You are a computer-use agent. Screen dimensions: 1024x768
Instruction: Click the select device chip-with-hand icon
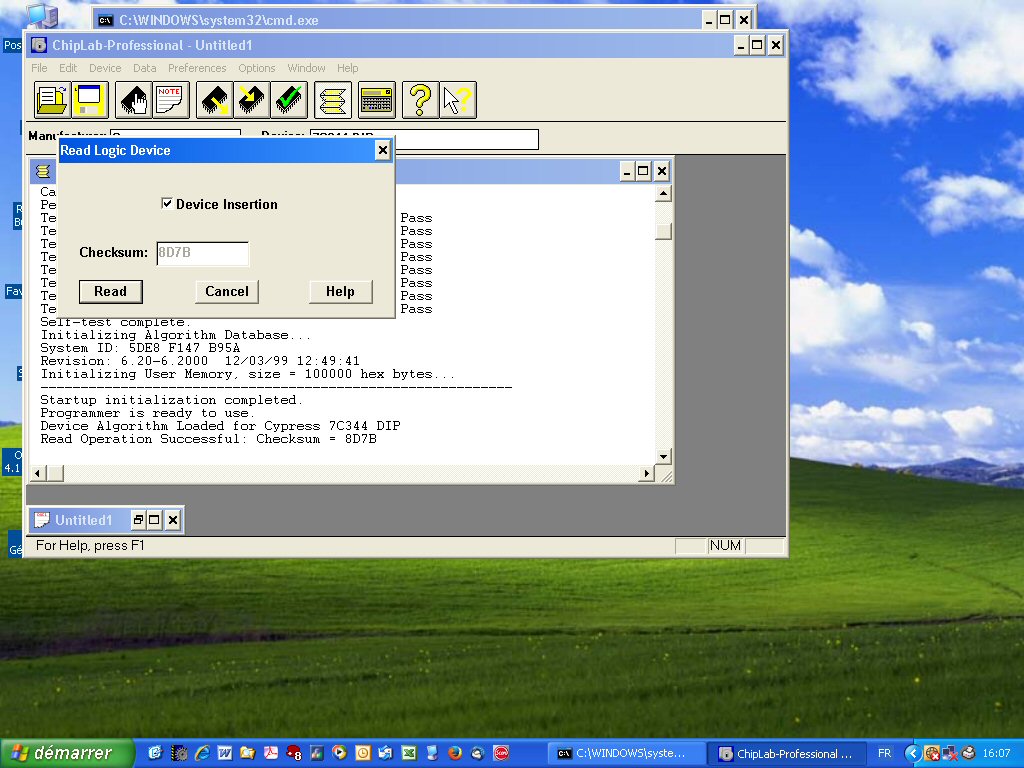pyautogui.click(x=133, y=100)
